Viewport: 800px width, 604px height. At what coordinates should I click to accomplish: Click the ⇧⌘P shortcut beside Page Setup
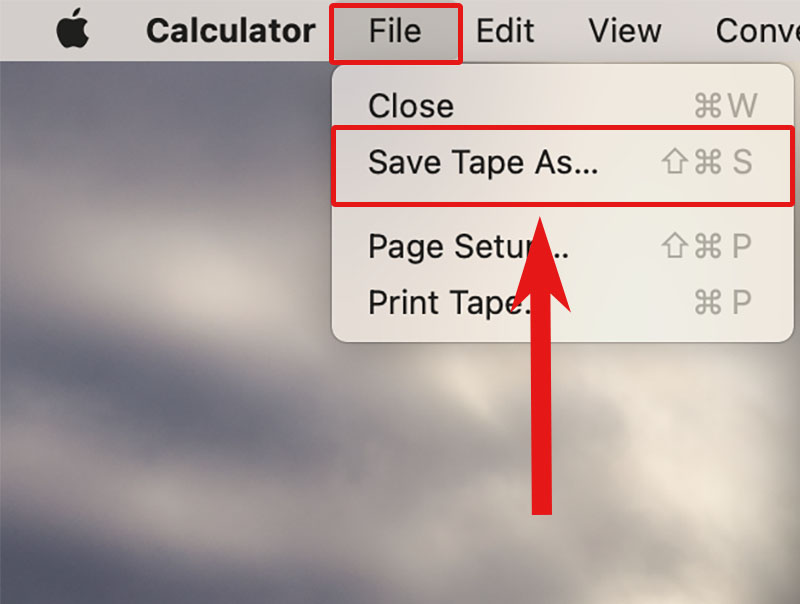(707, 245)
